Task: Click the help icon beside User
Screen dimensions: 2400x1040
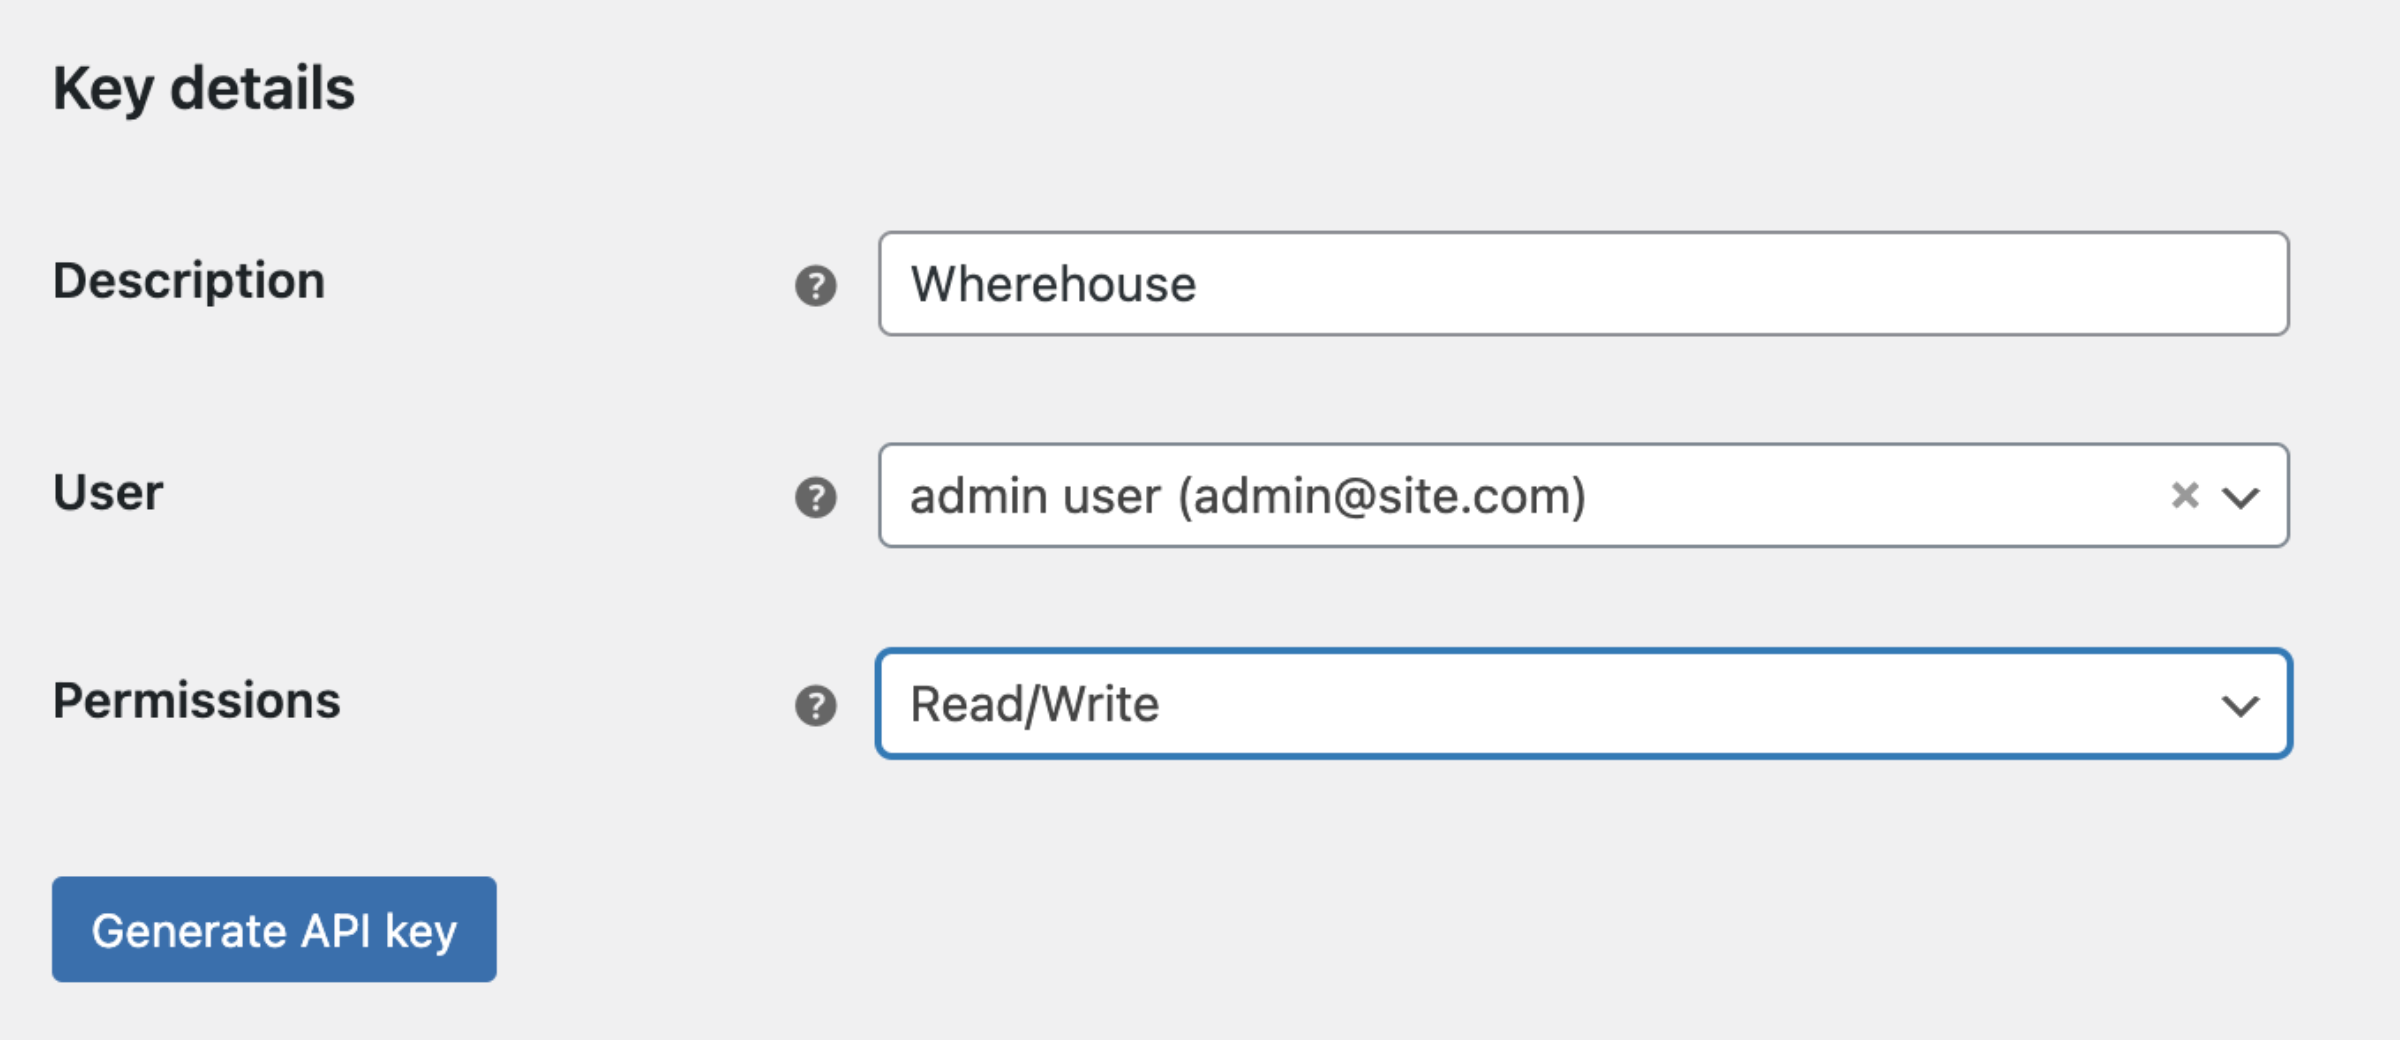Action: coord(816,497)
